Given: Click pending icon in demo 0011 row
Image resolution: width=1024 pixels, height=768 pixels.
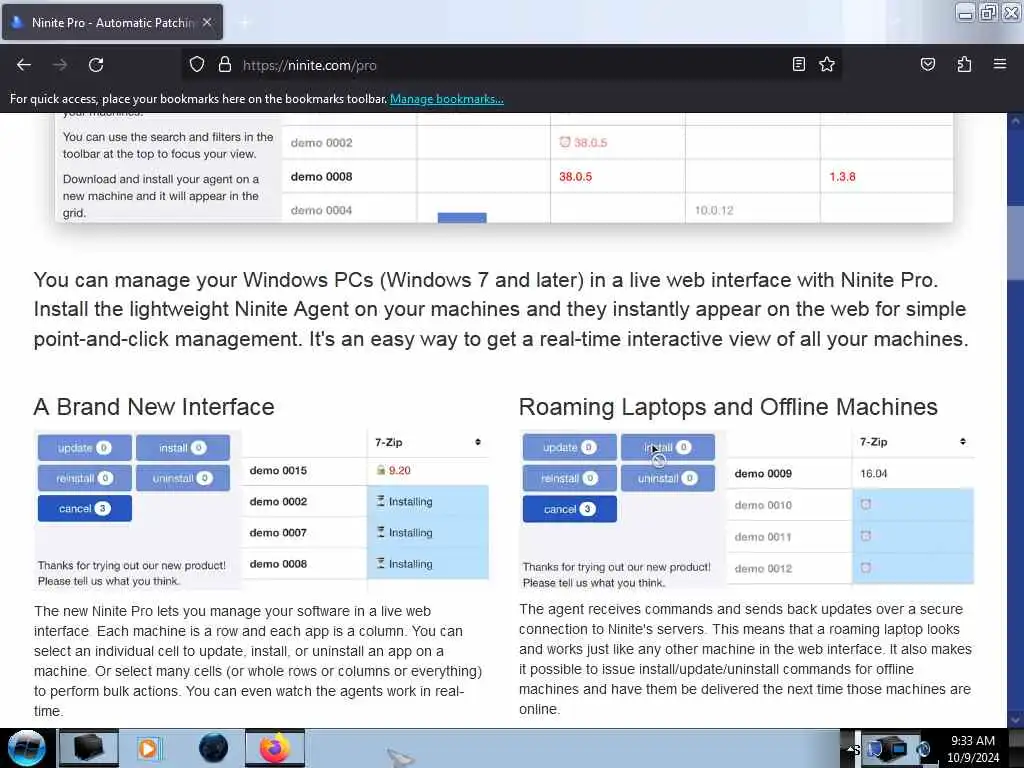Looking at the screenshot, I should (x=866, y=536).
